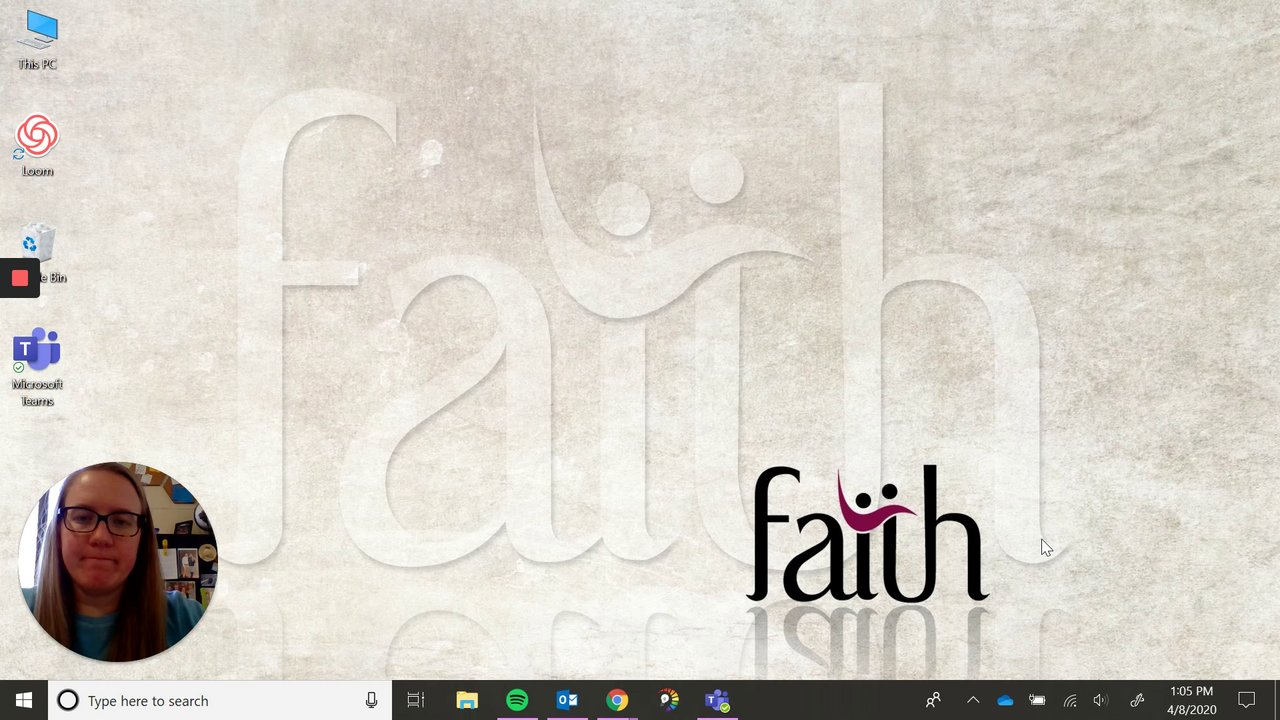
Task: Open the Action Center notifications icon
Action: [1247, 701]
